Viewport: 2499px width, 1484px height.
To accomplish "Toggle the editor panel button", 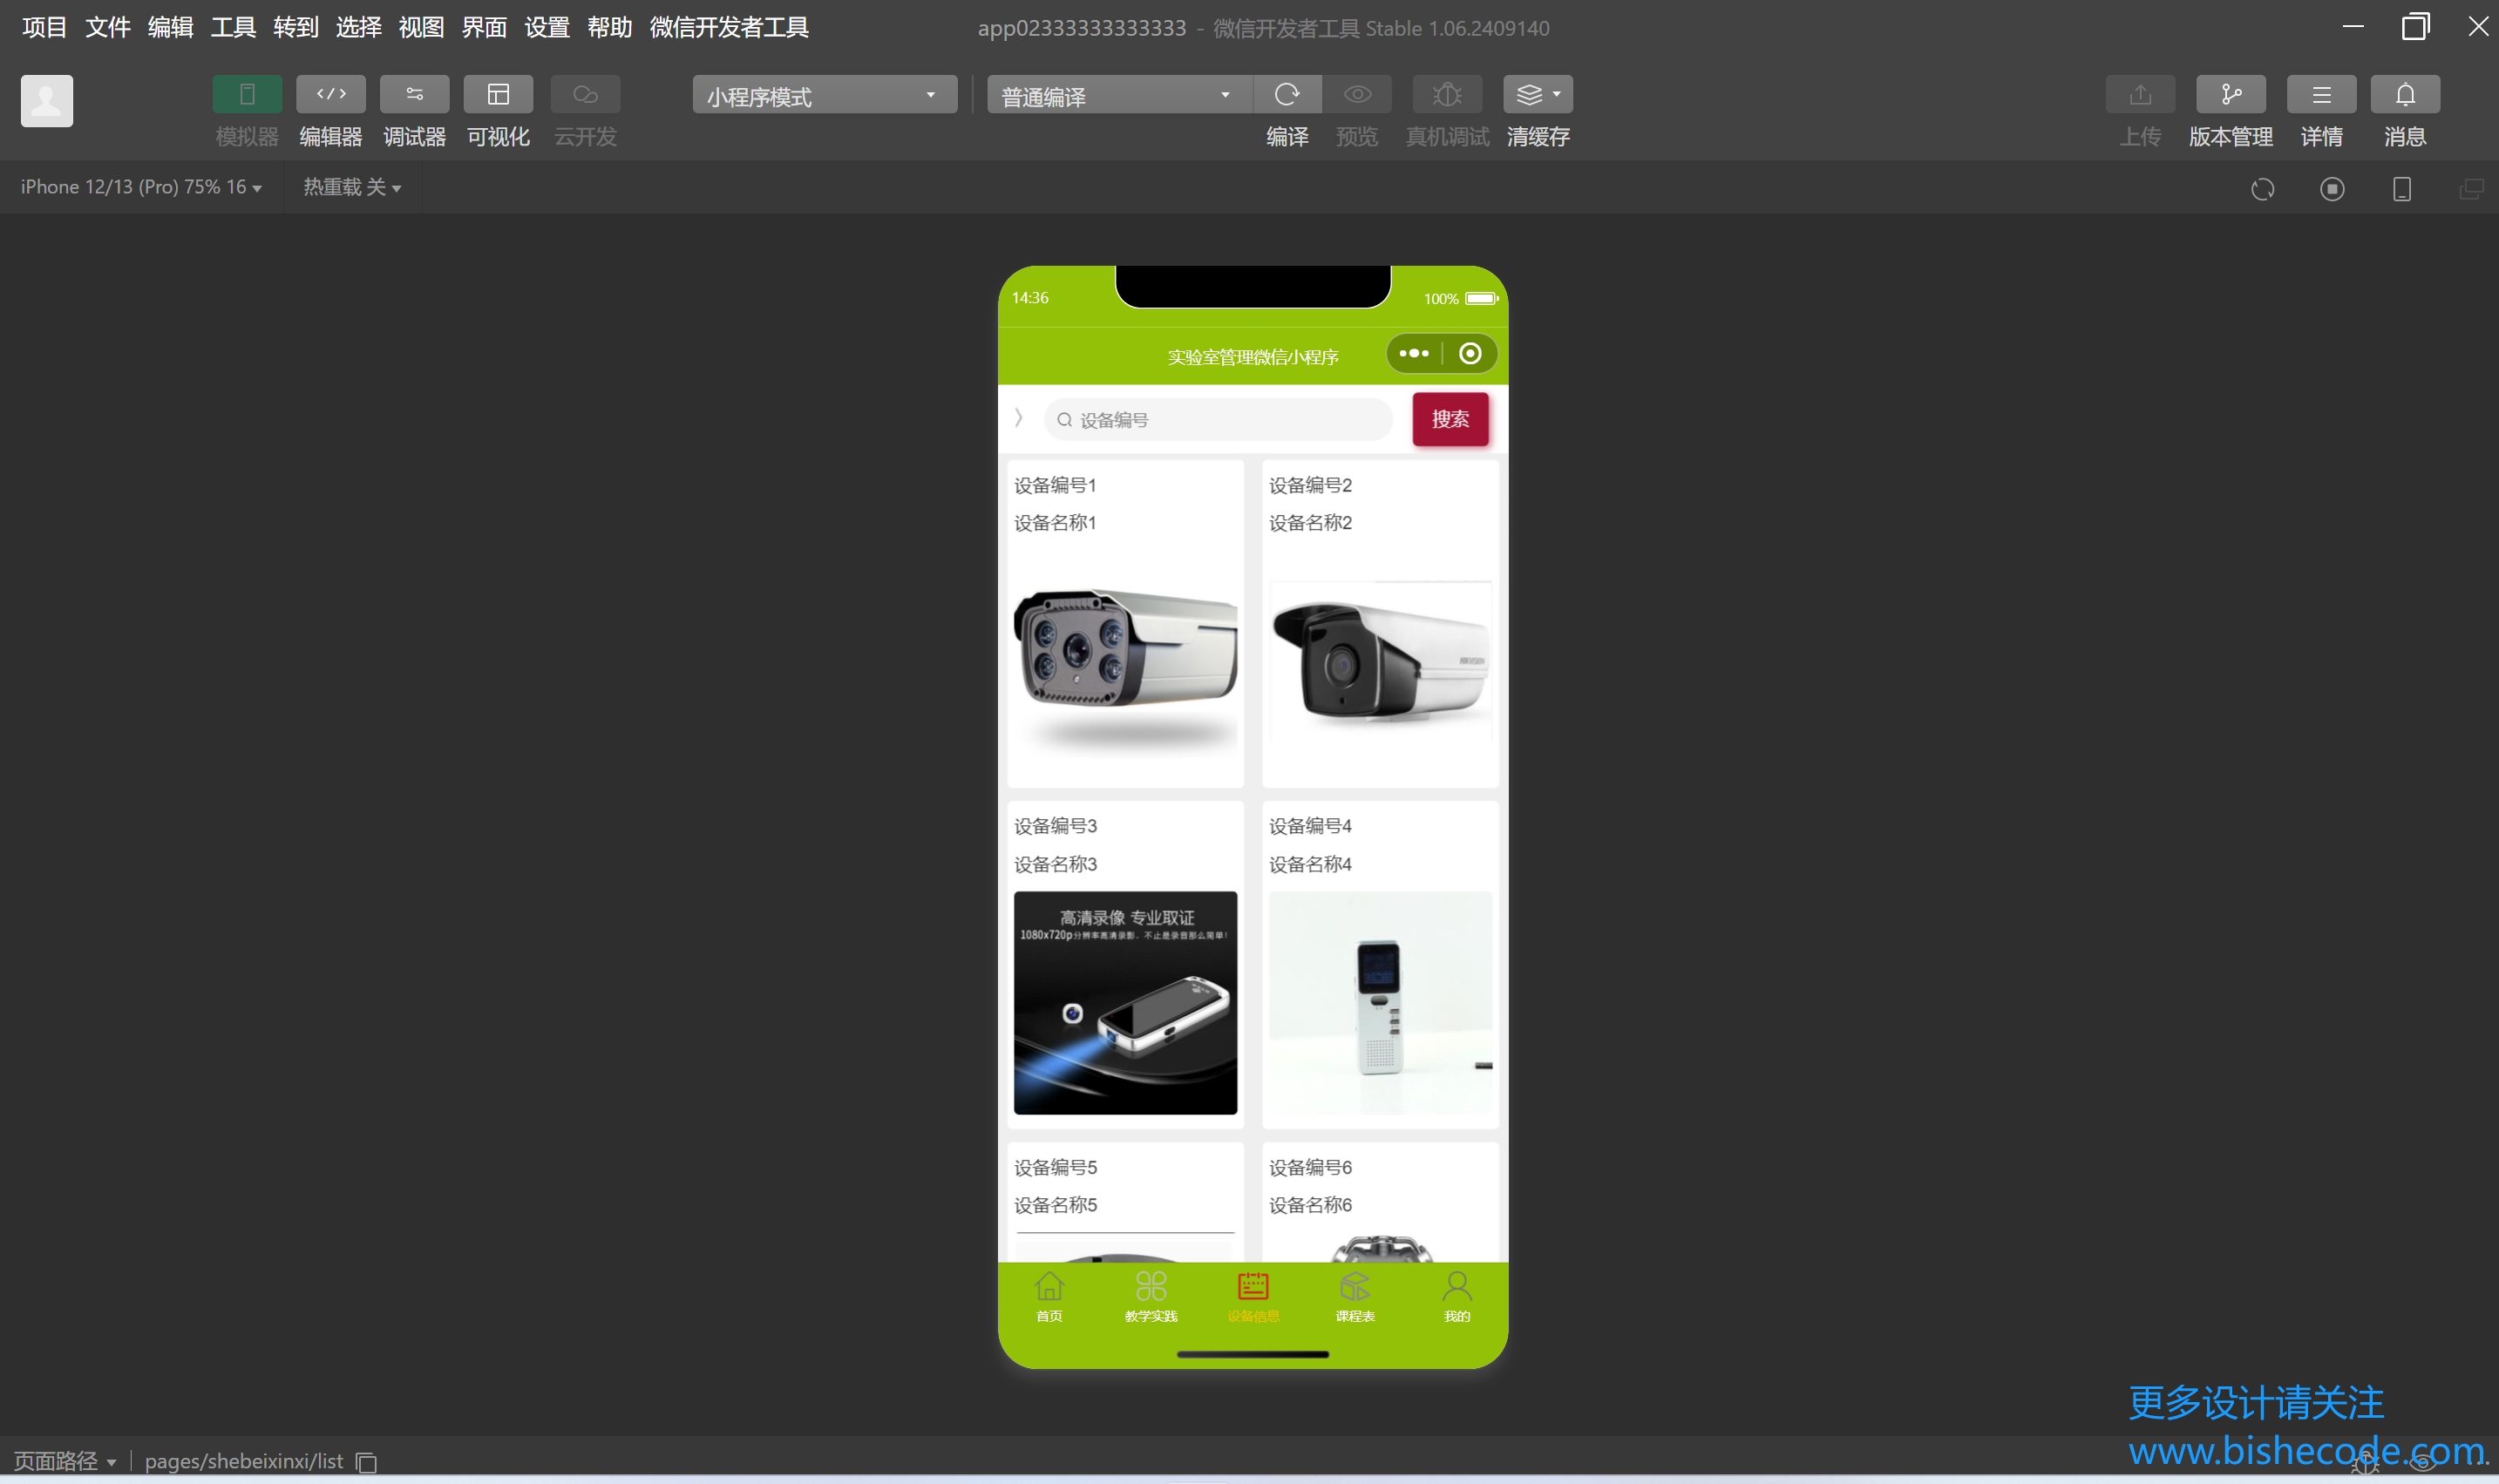I will pyautogui.click(x=331, y=95).
